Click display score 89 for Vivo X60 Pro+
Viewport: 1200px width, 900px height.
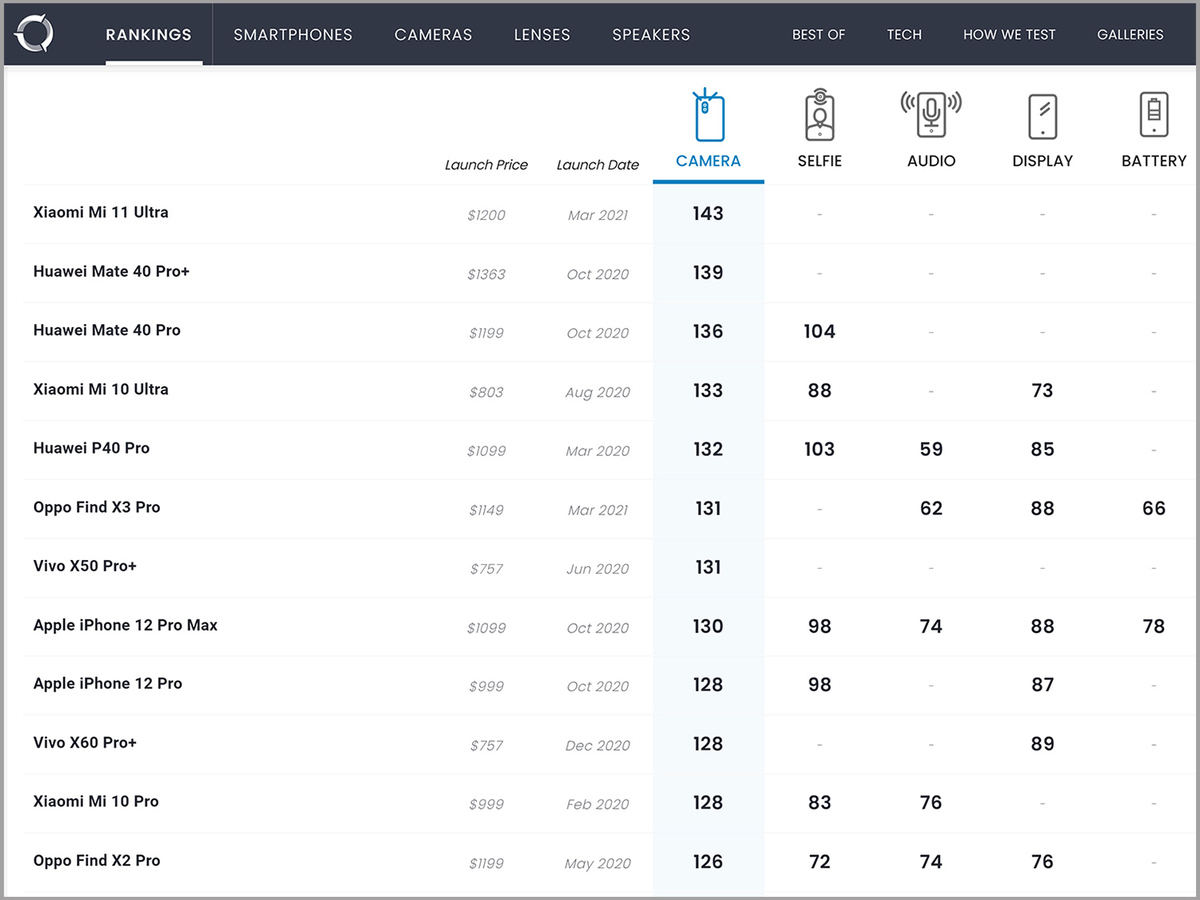point(1043,744)
